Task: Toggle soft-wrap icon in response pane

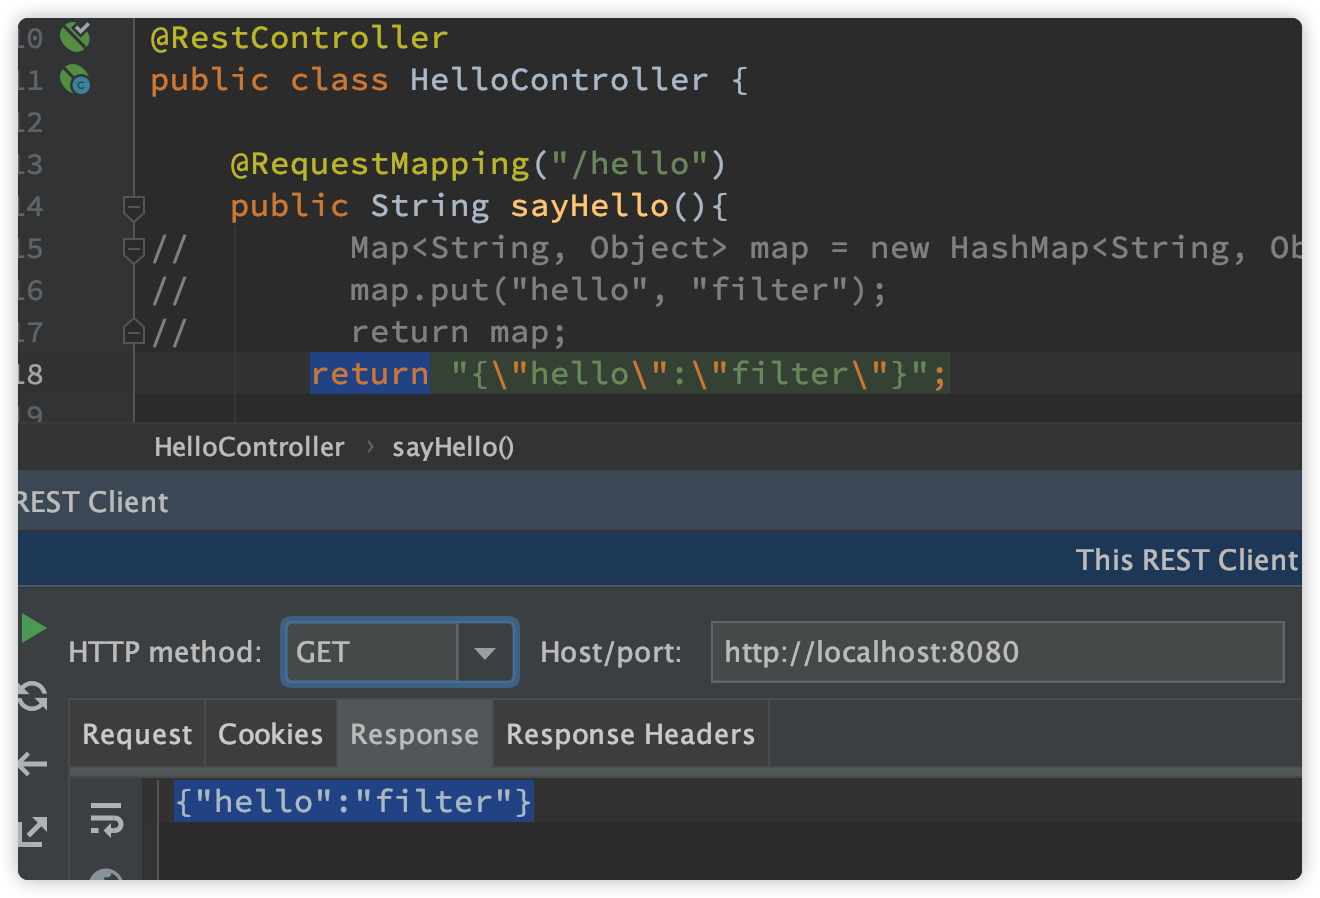Action: click(x=106, y=818)
